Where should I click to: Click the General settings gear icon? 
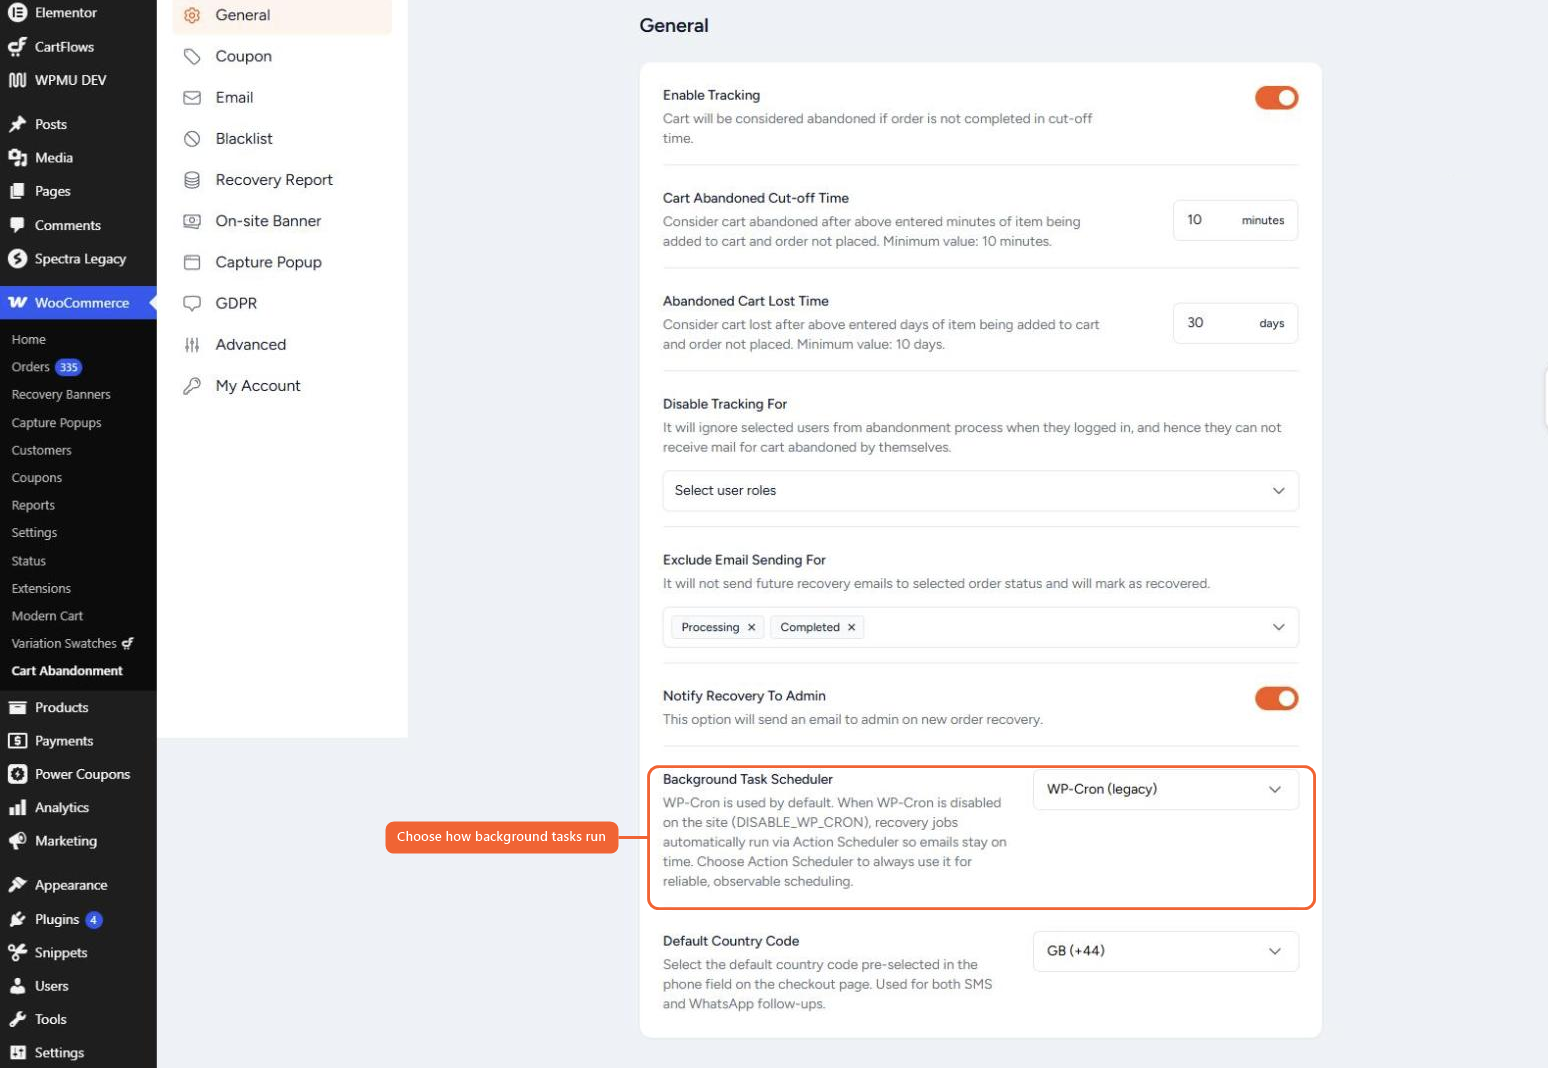(x=192, y=15)
